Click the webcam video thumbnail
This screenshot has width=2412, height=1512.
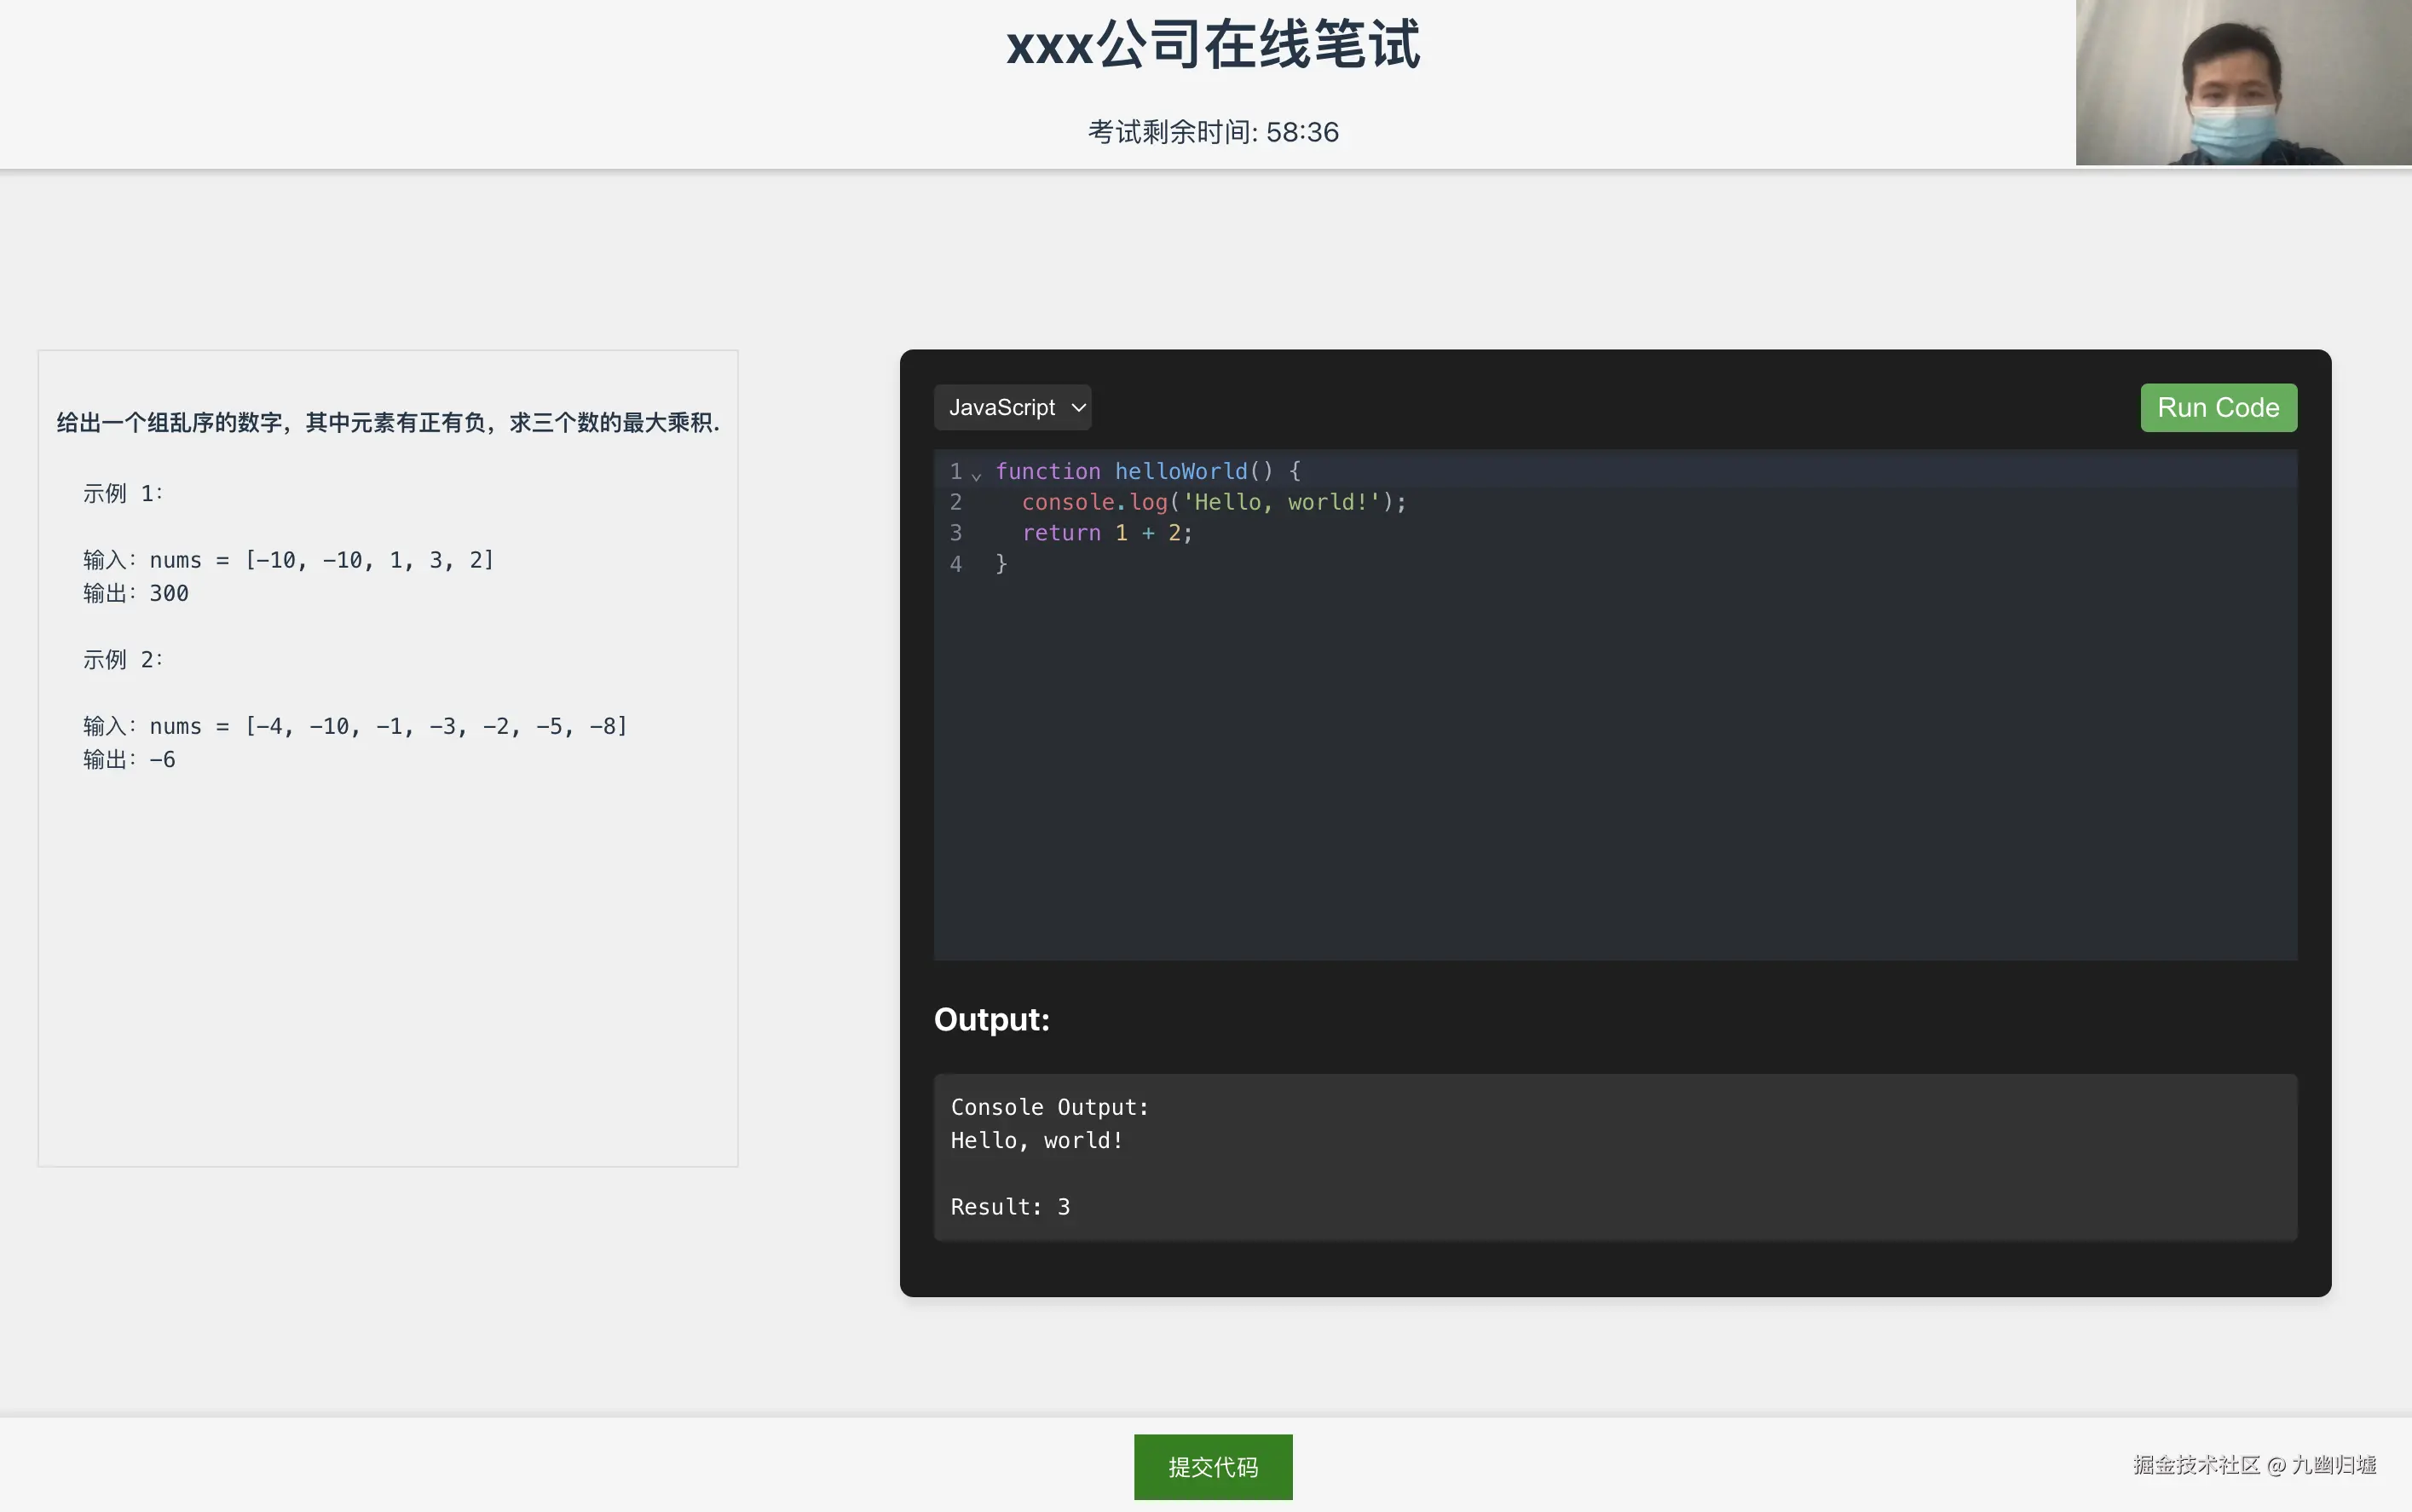coord(2242,83)
